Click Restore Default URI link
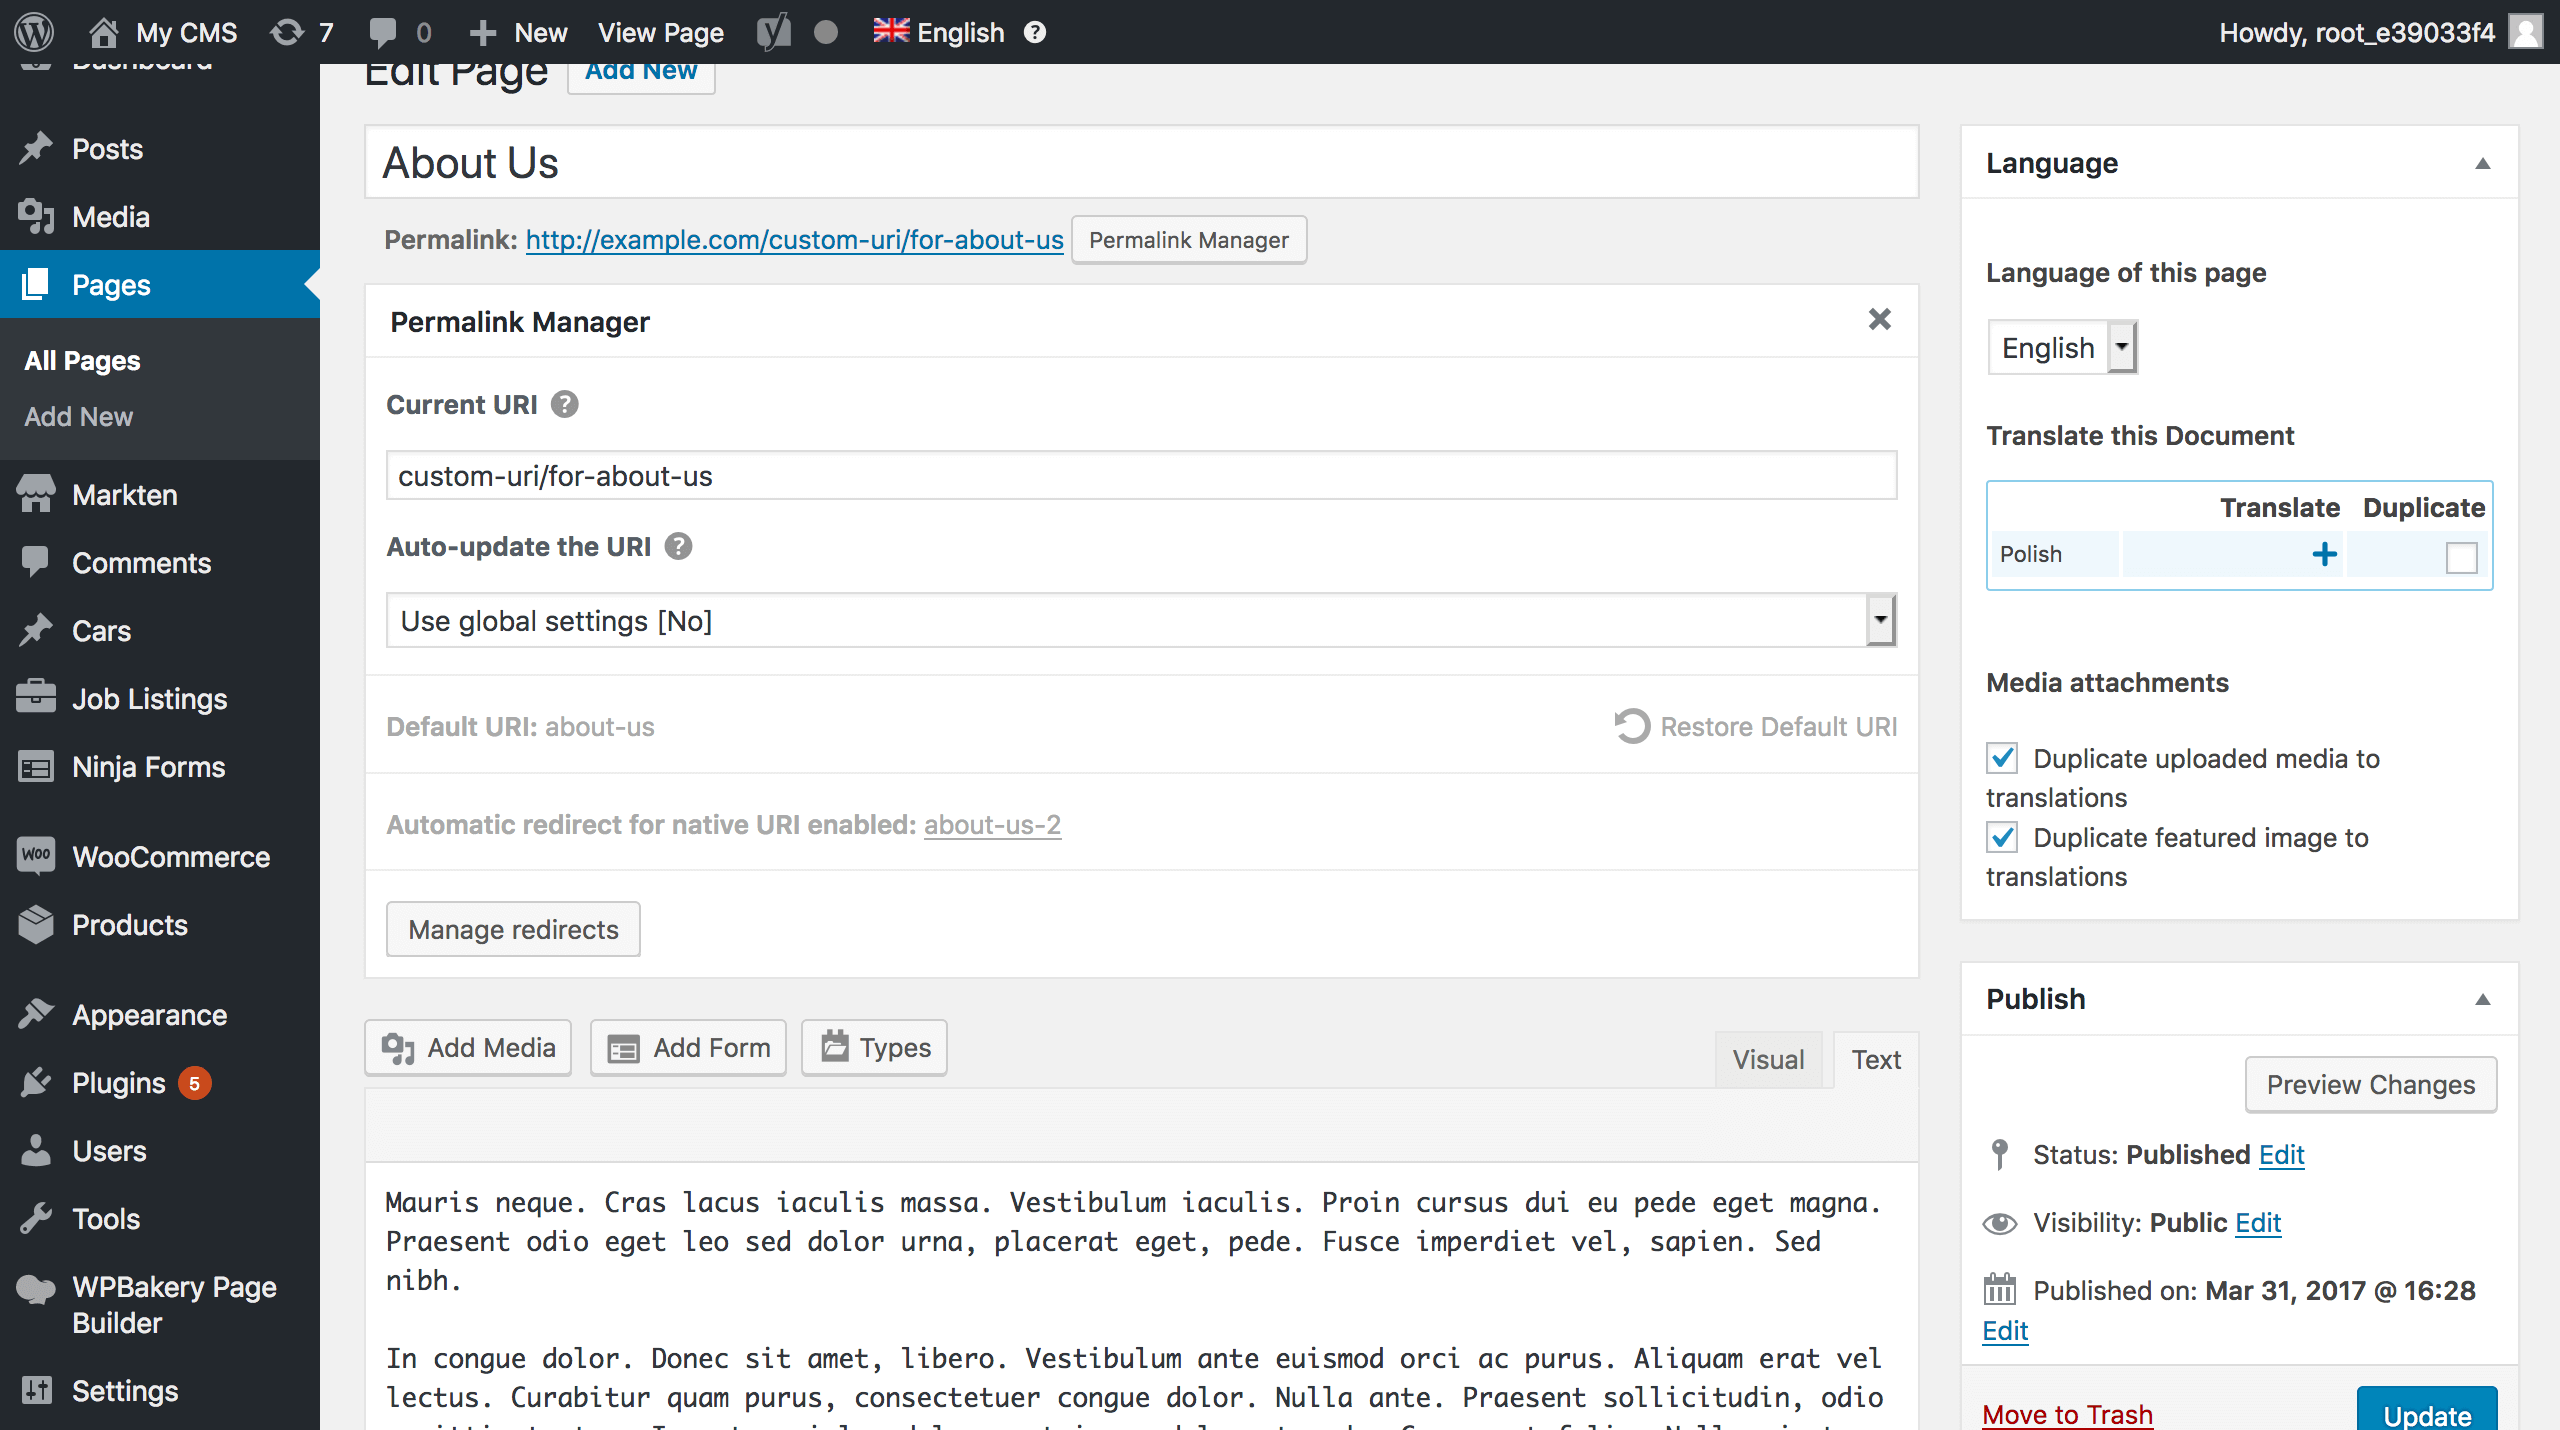The image size is (2560, 1430). coord(1756,727)
